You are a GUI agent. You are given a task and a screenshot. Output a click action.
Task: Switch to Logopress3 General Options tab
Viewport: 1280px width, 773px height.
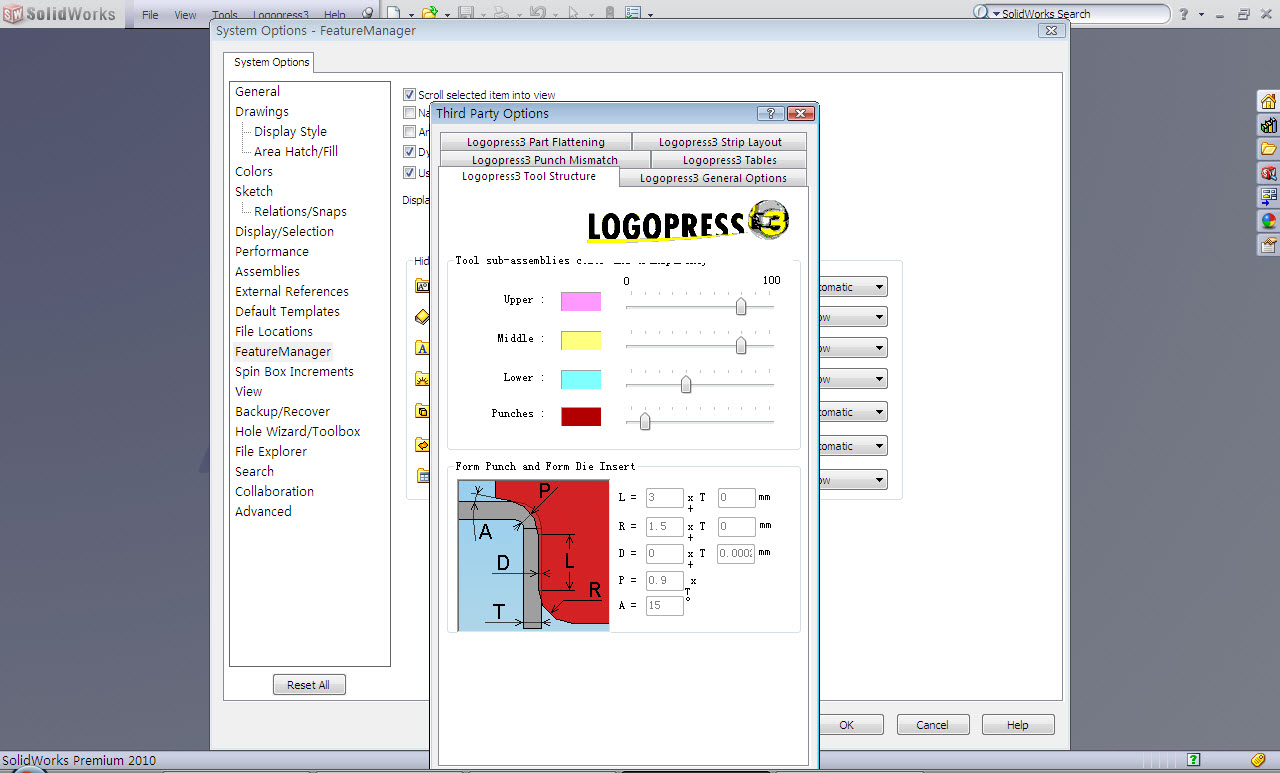click(713, 178)
